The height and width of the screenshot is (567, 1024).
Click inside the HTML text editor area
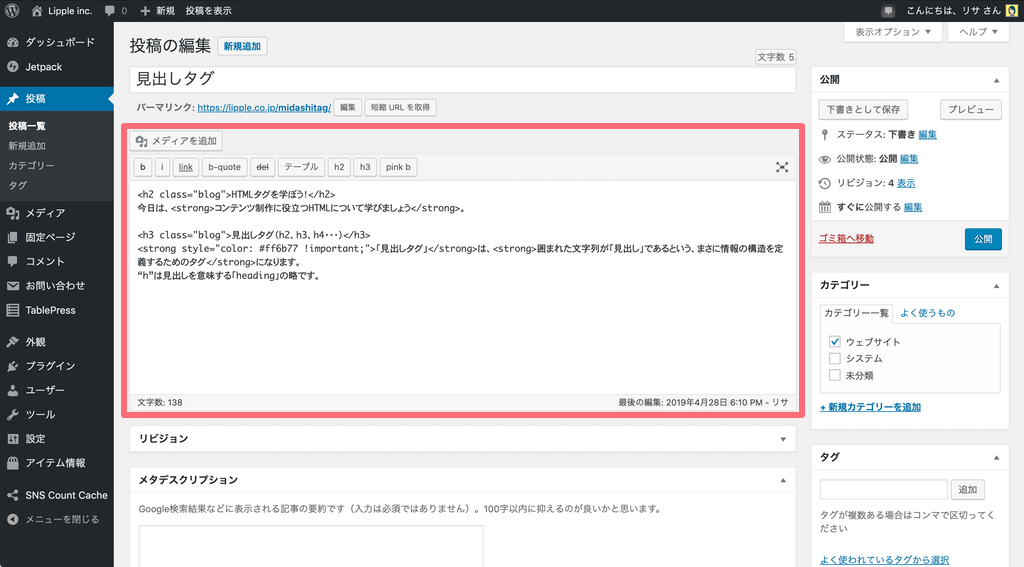462,287
